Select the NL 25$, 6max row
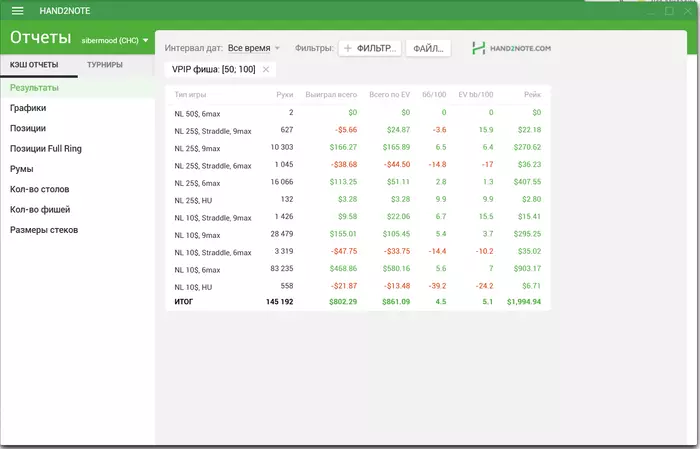The width and height of the screenshot is (700, 449). pyautogui.click(x=358, y=183)
